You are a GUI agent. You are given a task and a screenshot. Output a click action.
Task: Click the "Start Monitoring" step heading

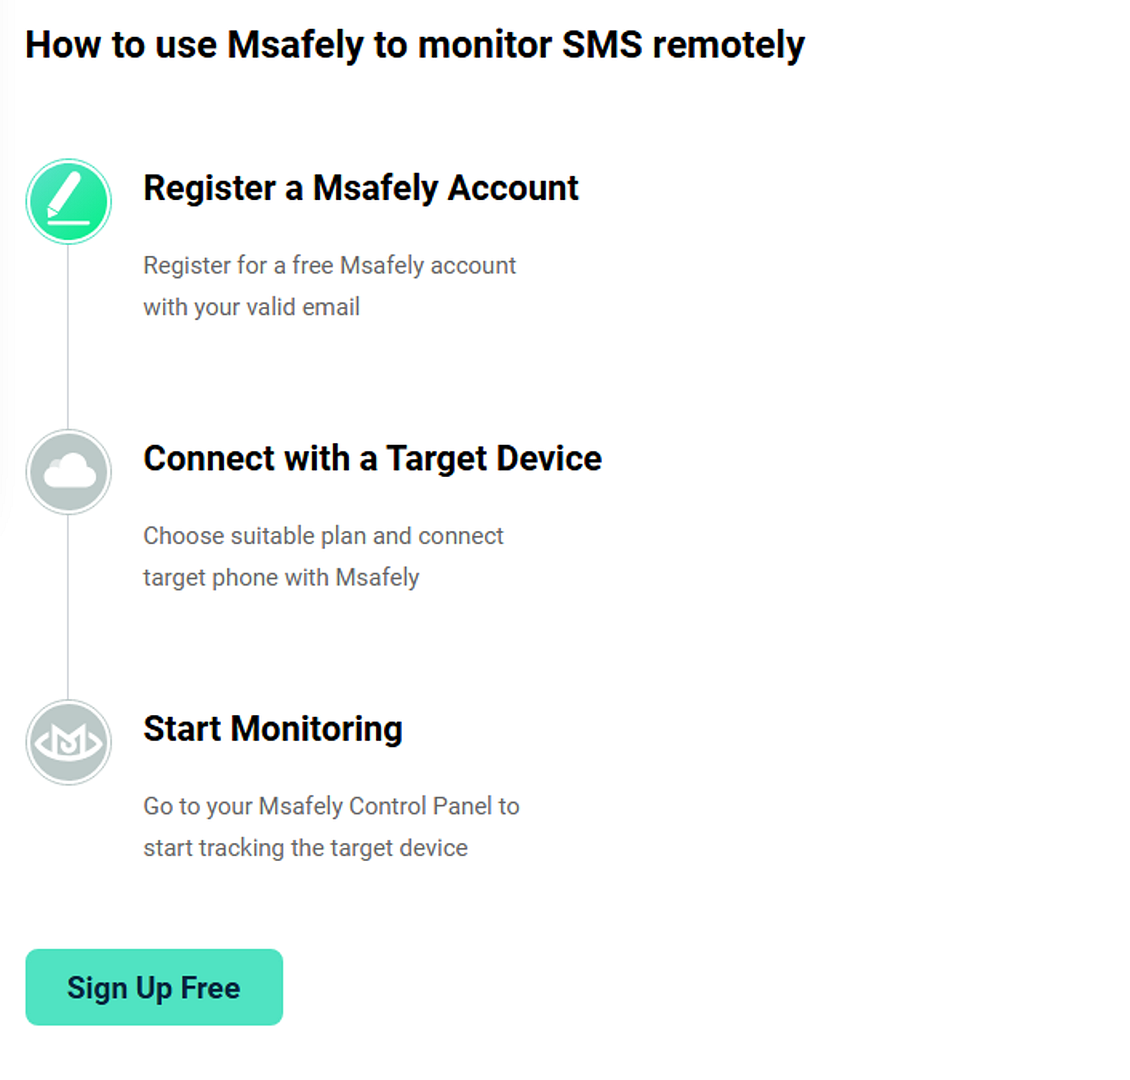[272, 729]
